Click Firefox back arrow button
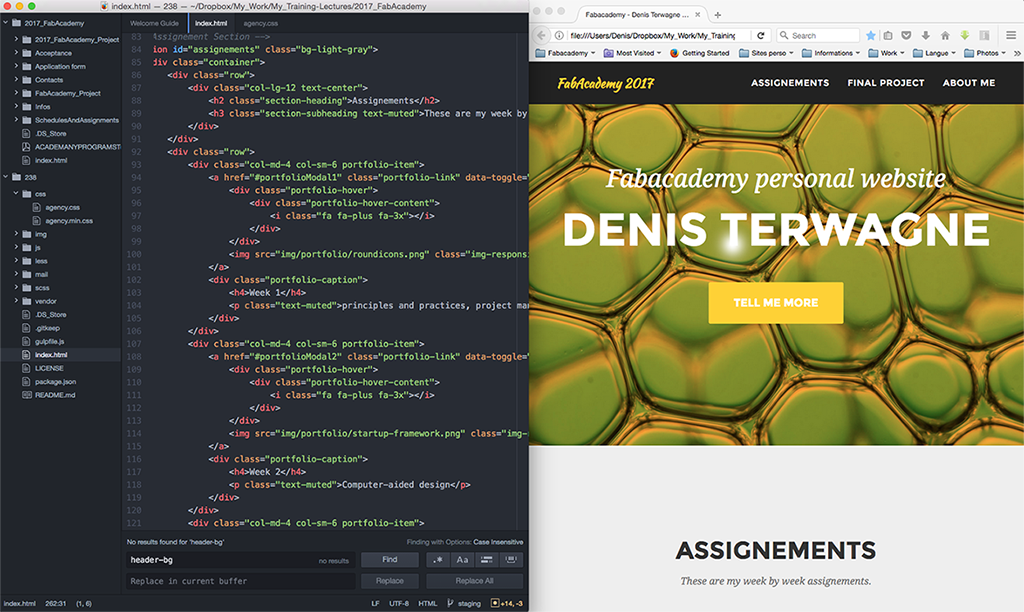1024x612 pixels. pyautogui.click(x=541, y=35)
